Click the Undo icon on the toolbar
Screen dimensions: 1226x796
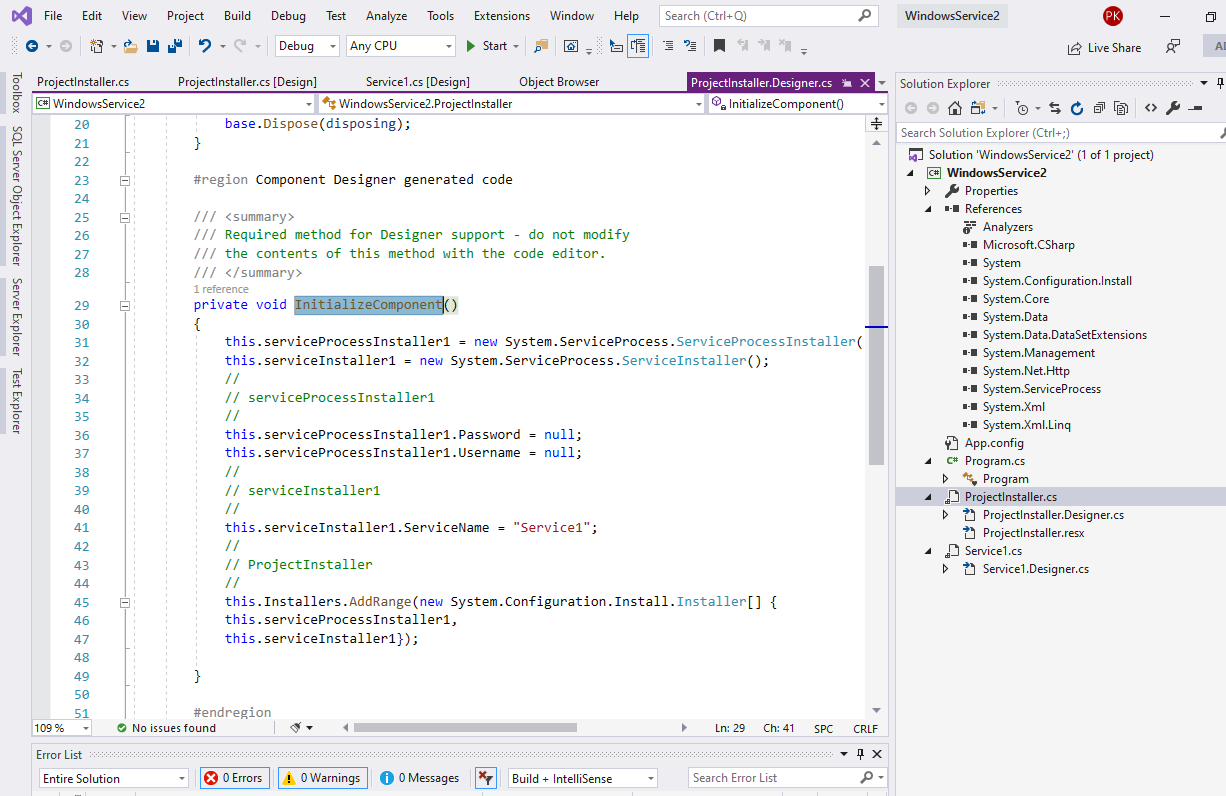point(206,45)
